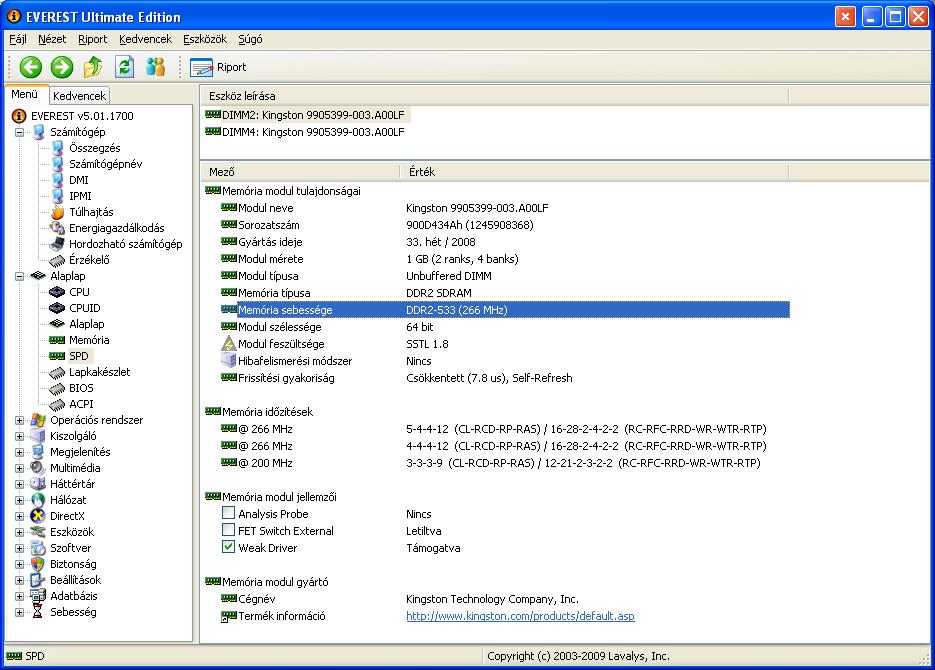Select Hordozható számítógép entry
Viewport: 935px width, 670px height.
point(125,244)
